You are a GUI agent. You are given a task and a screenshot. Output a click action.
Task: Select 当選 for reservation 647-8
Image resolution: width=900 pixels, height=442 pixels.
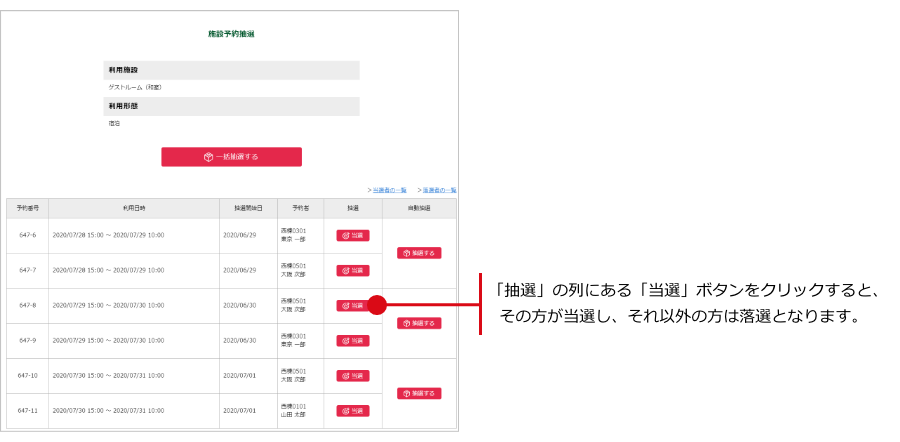[x=352, y=306]
